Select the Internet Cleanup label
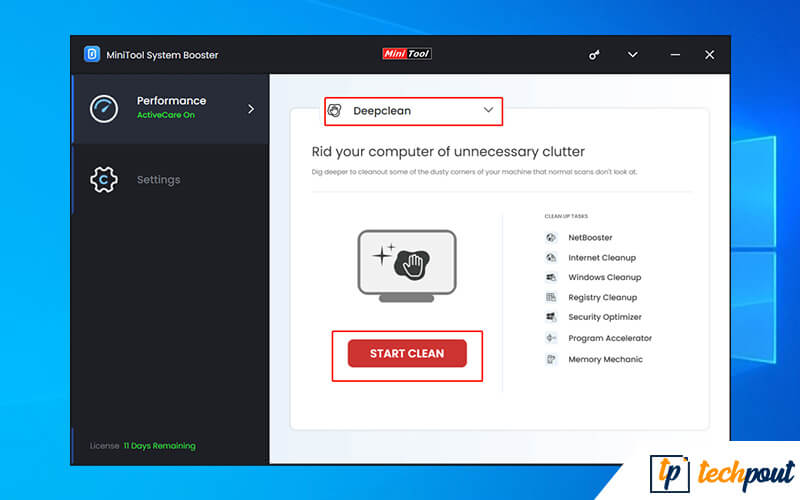 pyautogui.click(x=602, y=258)
